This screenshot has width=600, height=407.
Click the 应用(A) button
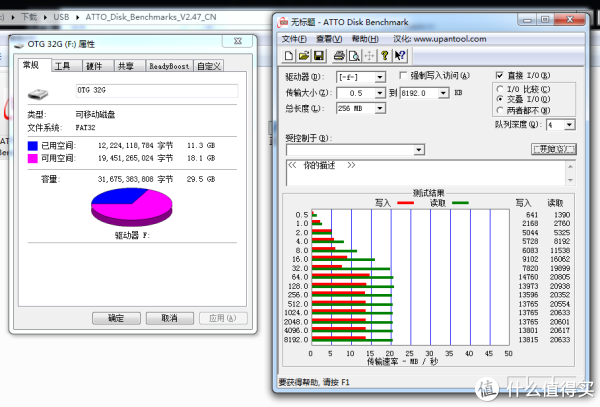pos(223,318)
